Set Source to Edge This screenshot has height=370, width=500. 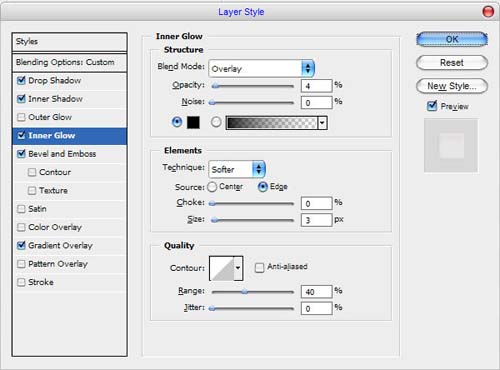coord(263,187)
